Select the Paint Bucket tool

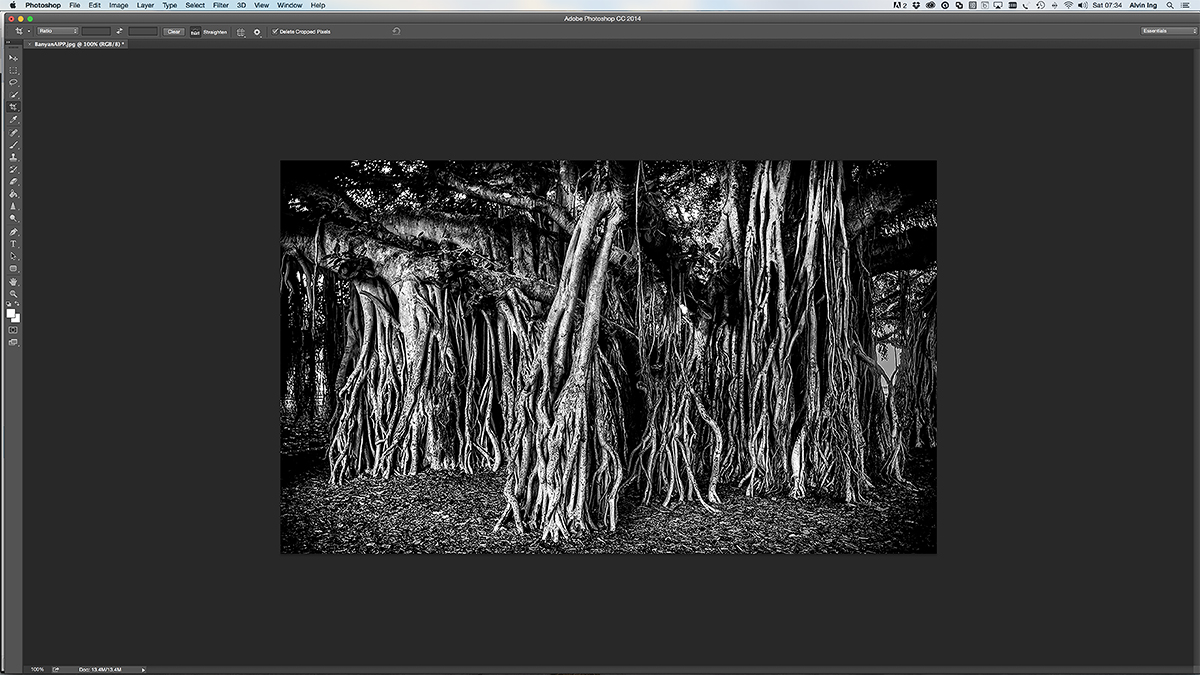pos(13,193)
